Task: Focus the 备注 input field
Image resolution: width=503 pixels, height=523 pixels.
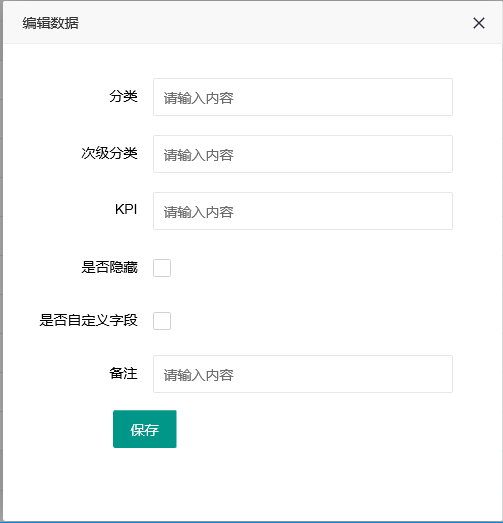Action: (303, 374)
